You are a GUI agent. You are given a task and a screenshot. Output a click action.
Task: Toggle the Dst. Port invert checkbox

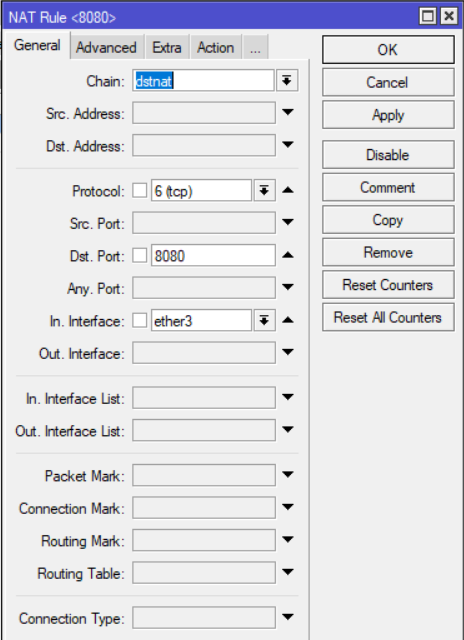(140, 256)
